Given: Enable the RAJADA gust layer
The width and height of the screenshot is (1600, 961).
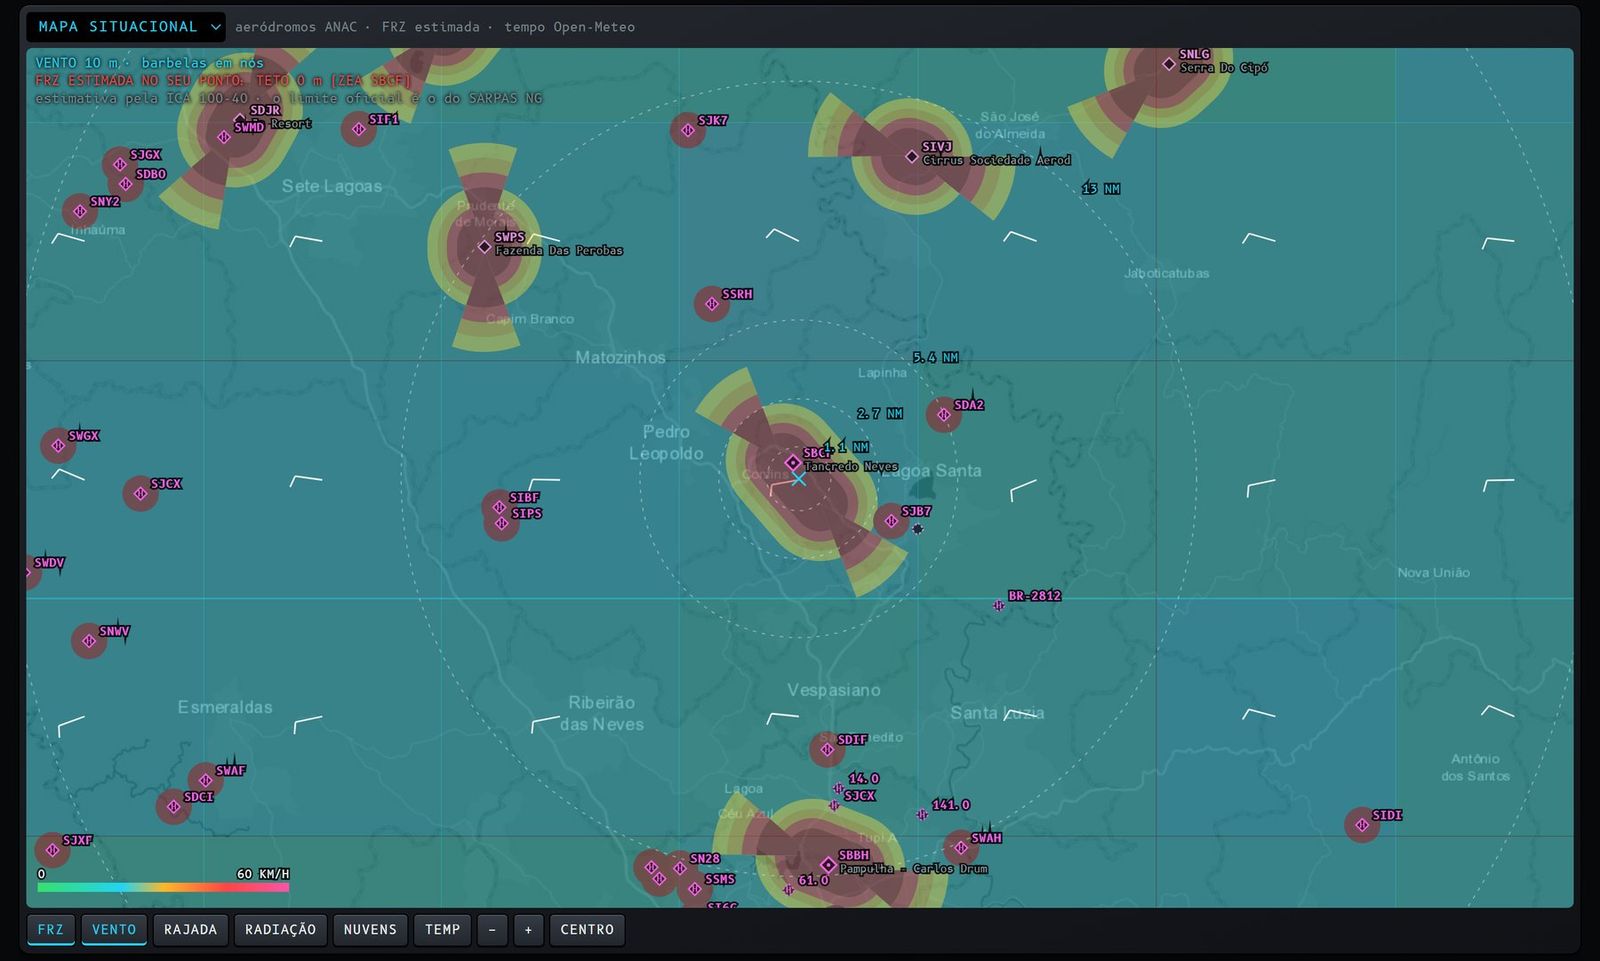Looking at the screenshot, I should tap(190, 930).
